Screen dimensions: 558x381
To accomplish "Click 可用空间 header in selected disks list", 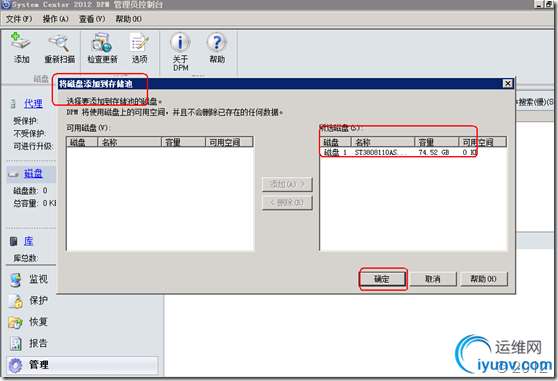I will point(482,142).
